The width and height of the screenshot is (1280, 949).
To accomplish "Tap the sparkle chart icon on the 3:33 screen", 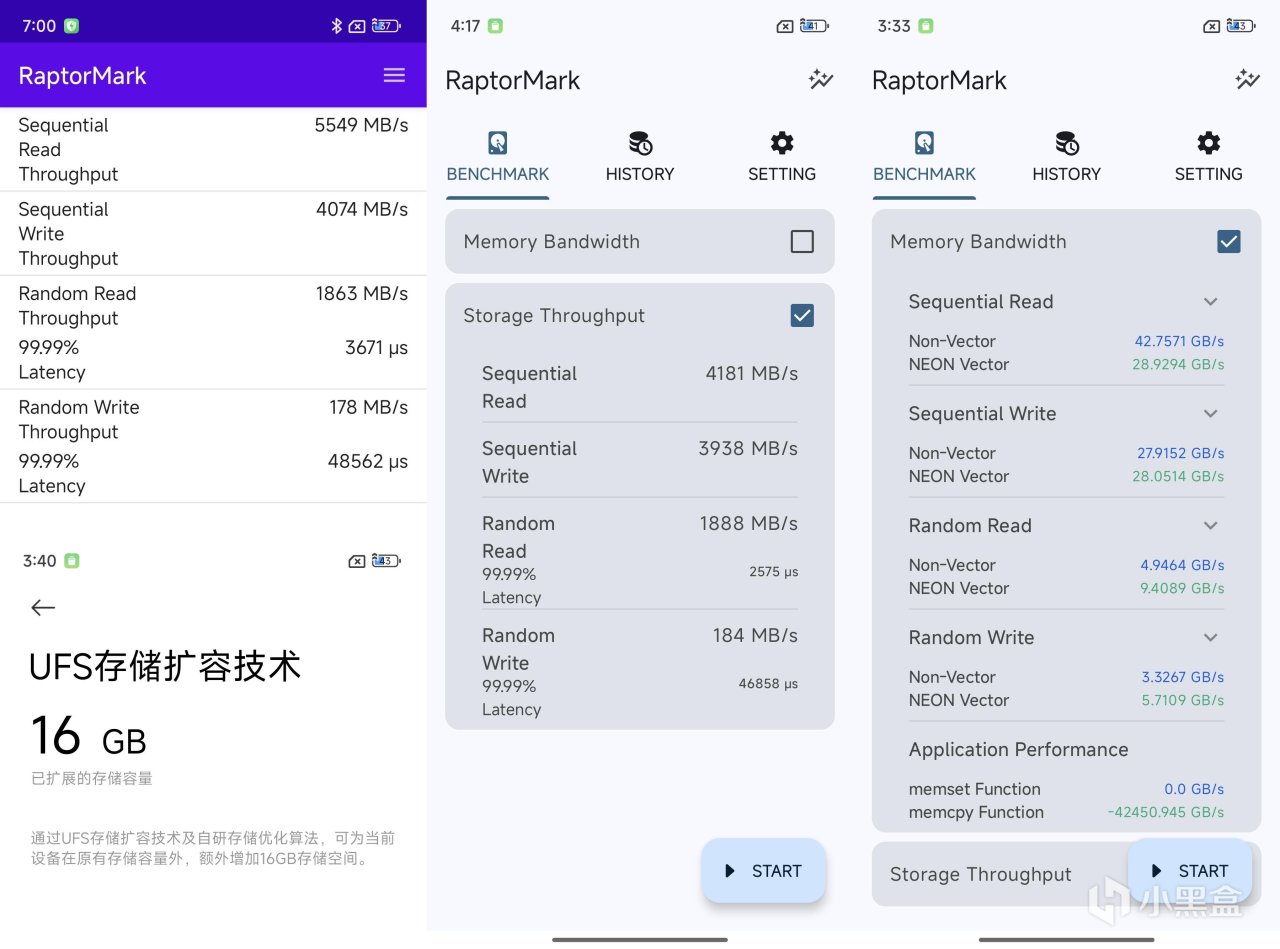I will tap(1247, 80).
